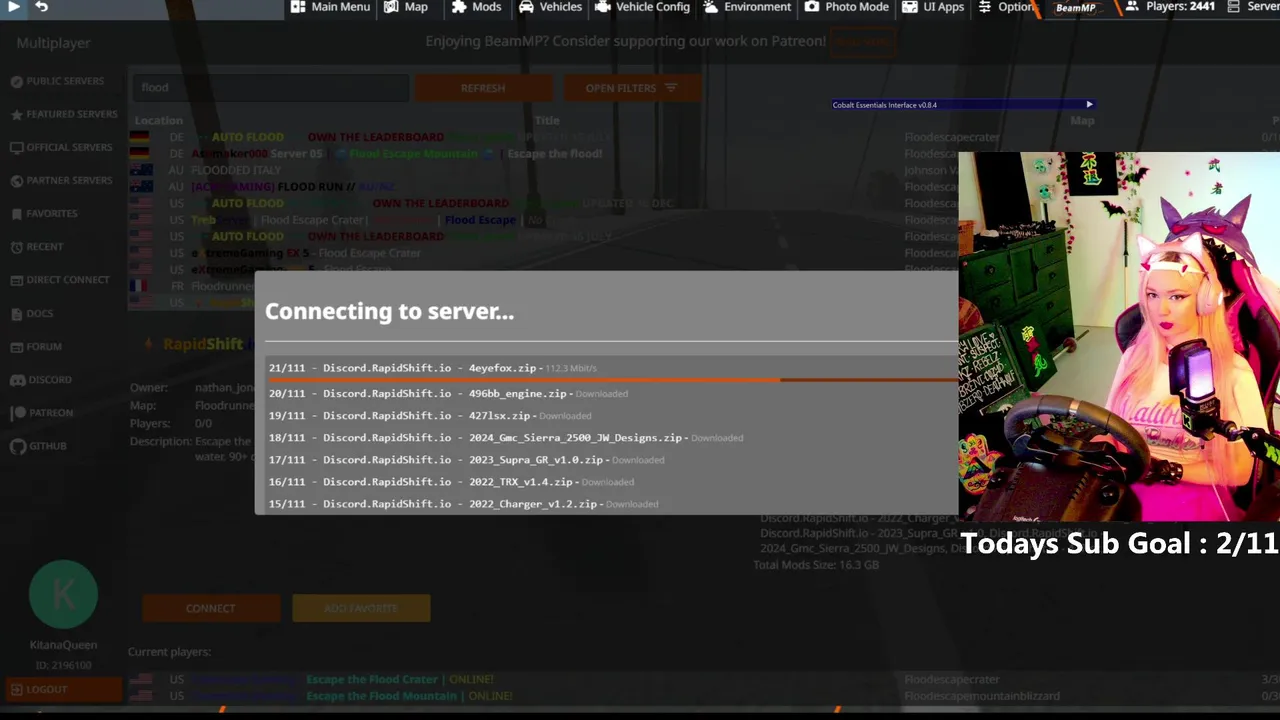Viewport: 1280px width, 720px height.
Task: Open Favorites in the sidebar
Action: 44,213
